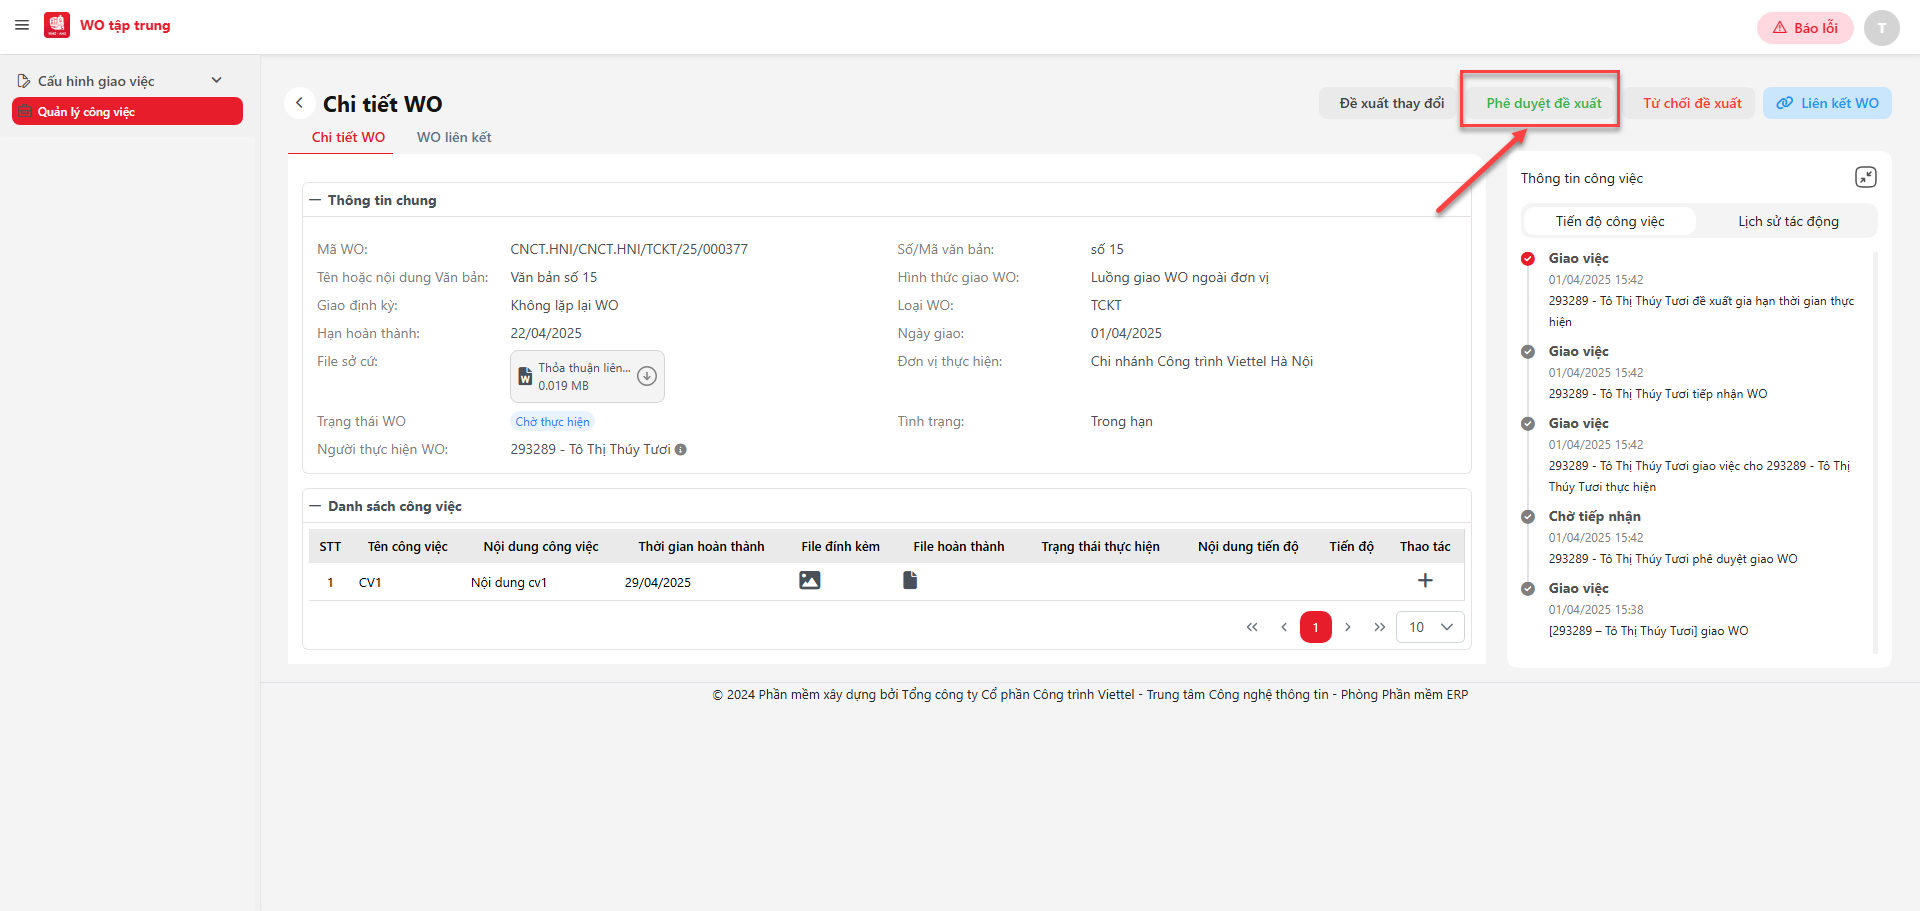Switch to the WO liên kết tab
The width and height of the screenshot is (1920, 911).
(454, 137)
